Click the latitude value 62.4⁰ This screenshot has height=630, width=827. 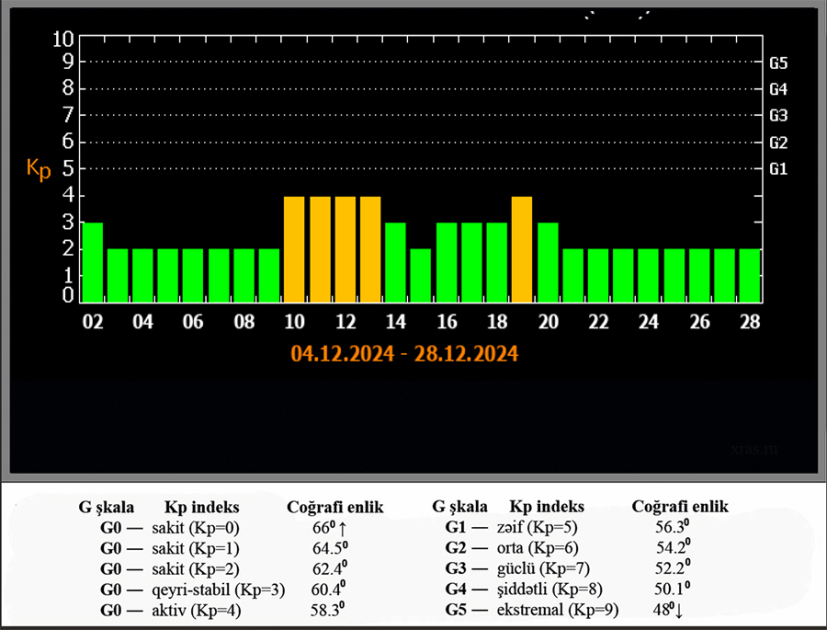[330, 569]
